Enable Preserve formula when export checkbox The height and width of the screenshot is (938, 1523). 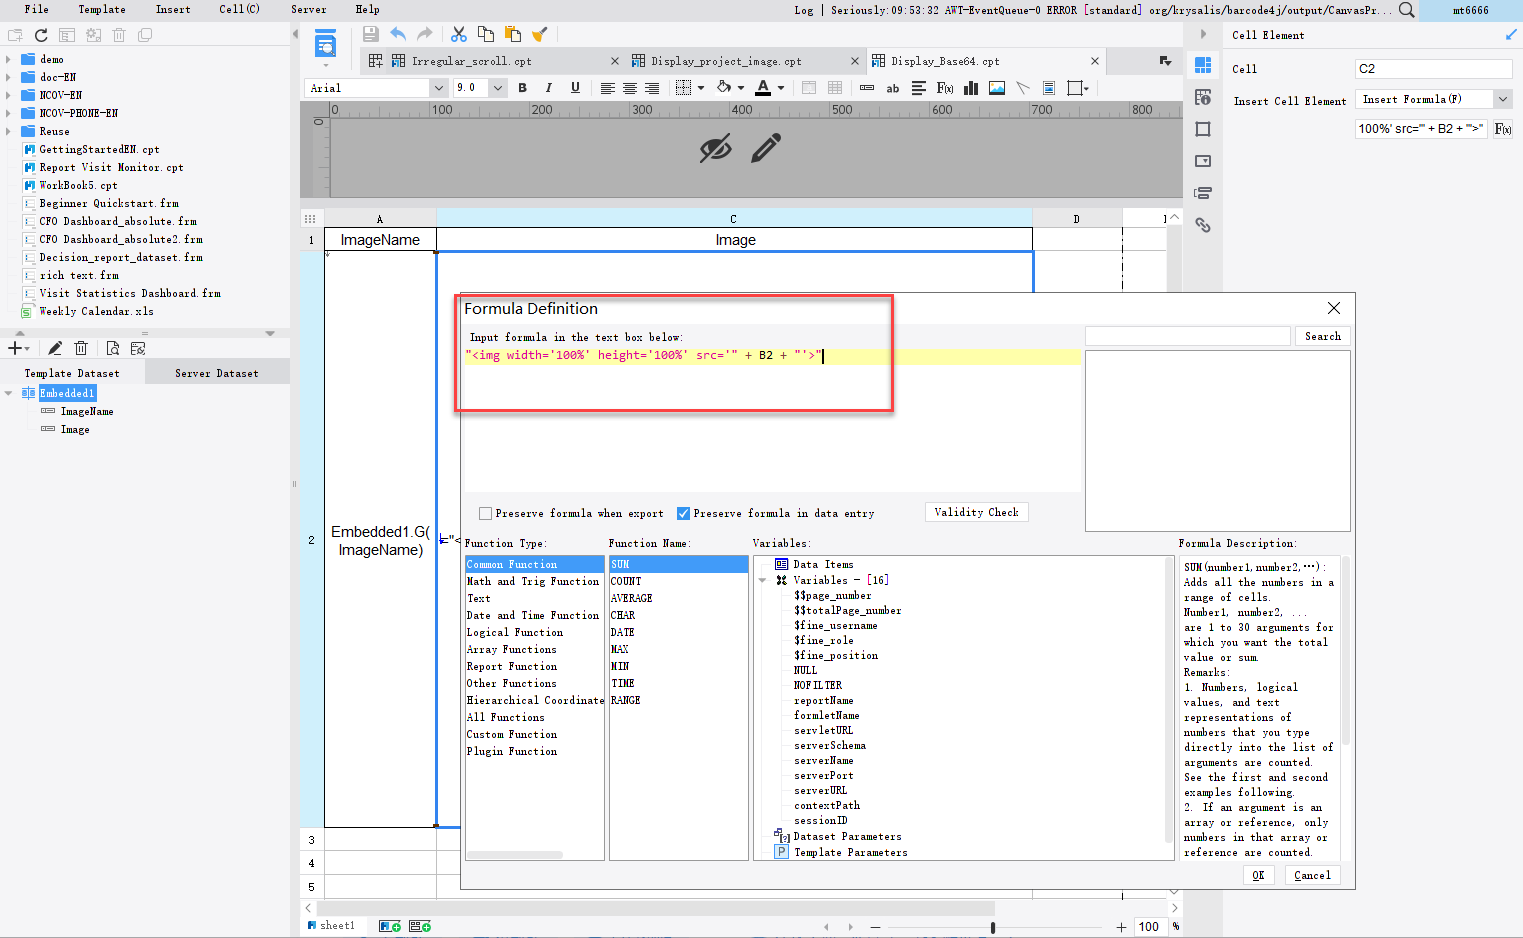pyautogui.click(x=486, y=513)
